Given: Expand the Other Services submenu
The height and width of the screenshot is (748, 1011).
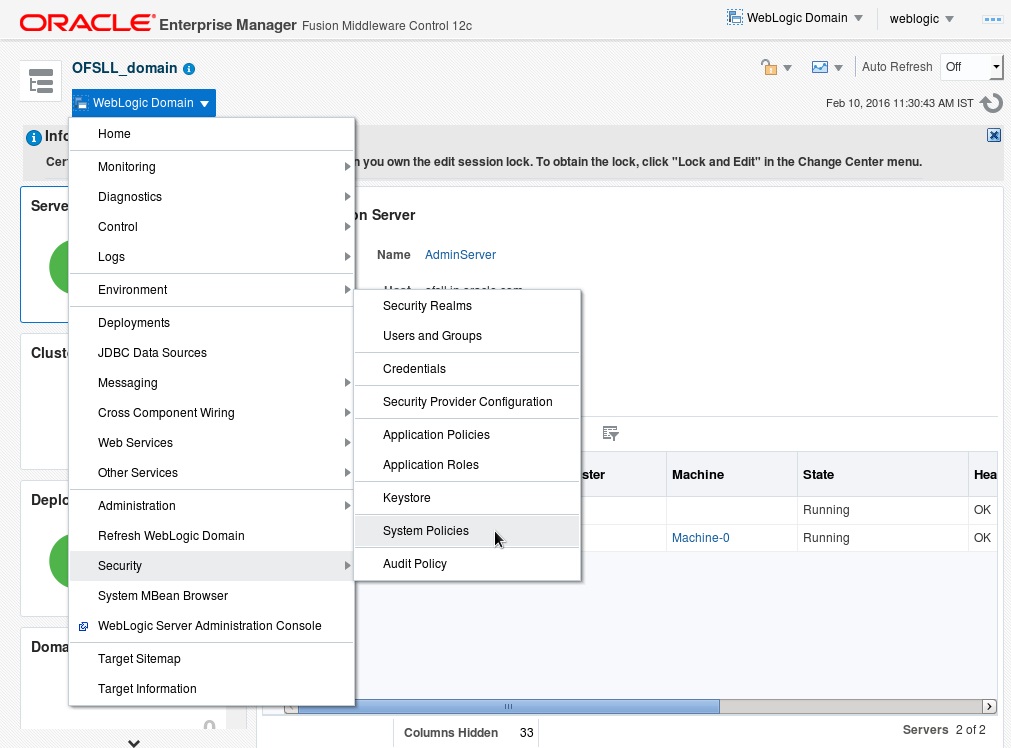Looking at the screenshot, I should tap(211, 473).
